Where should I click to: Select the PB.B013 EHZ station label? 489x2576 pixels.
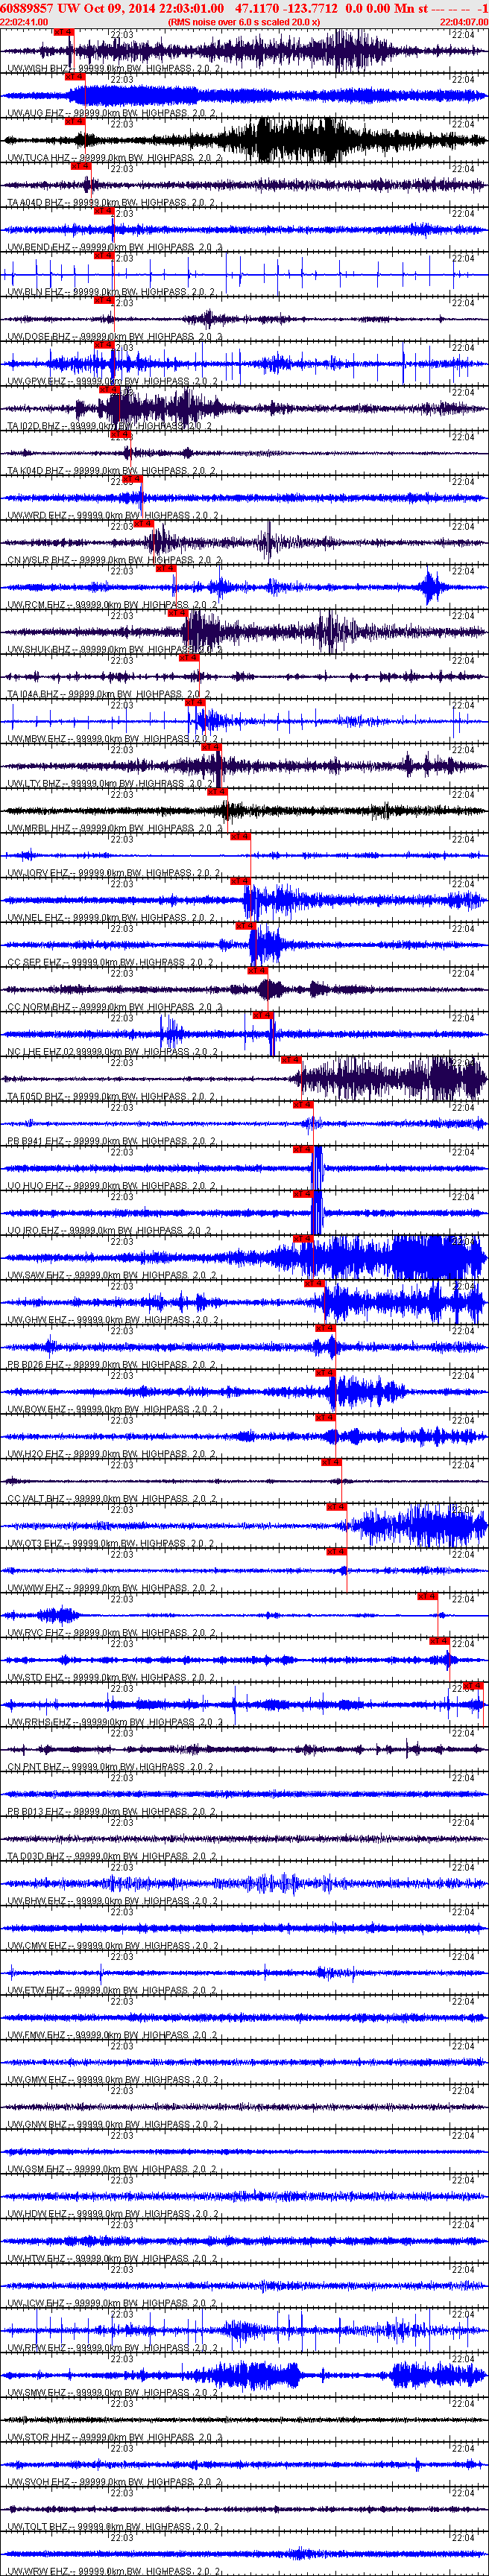click(x=111, y=1811)
